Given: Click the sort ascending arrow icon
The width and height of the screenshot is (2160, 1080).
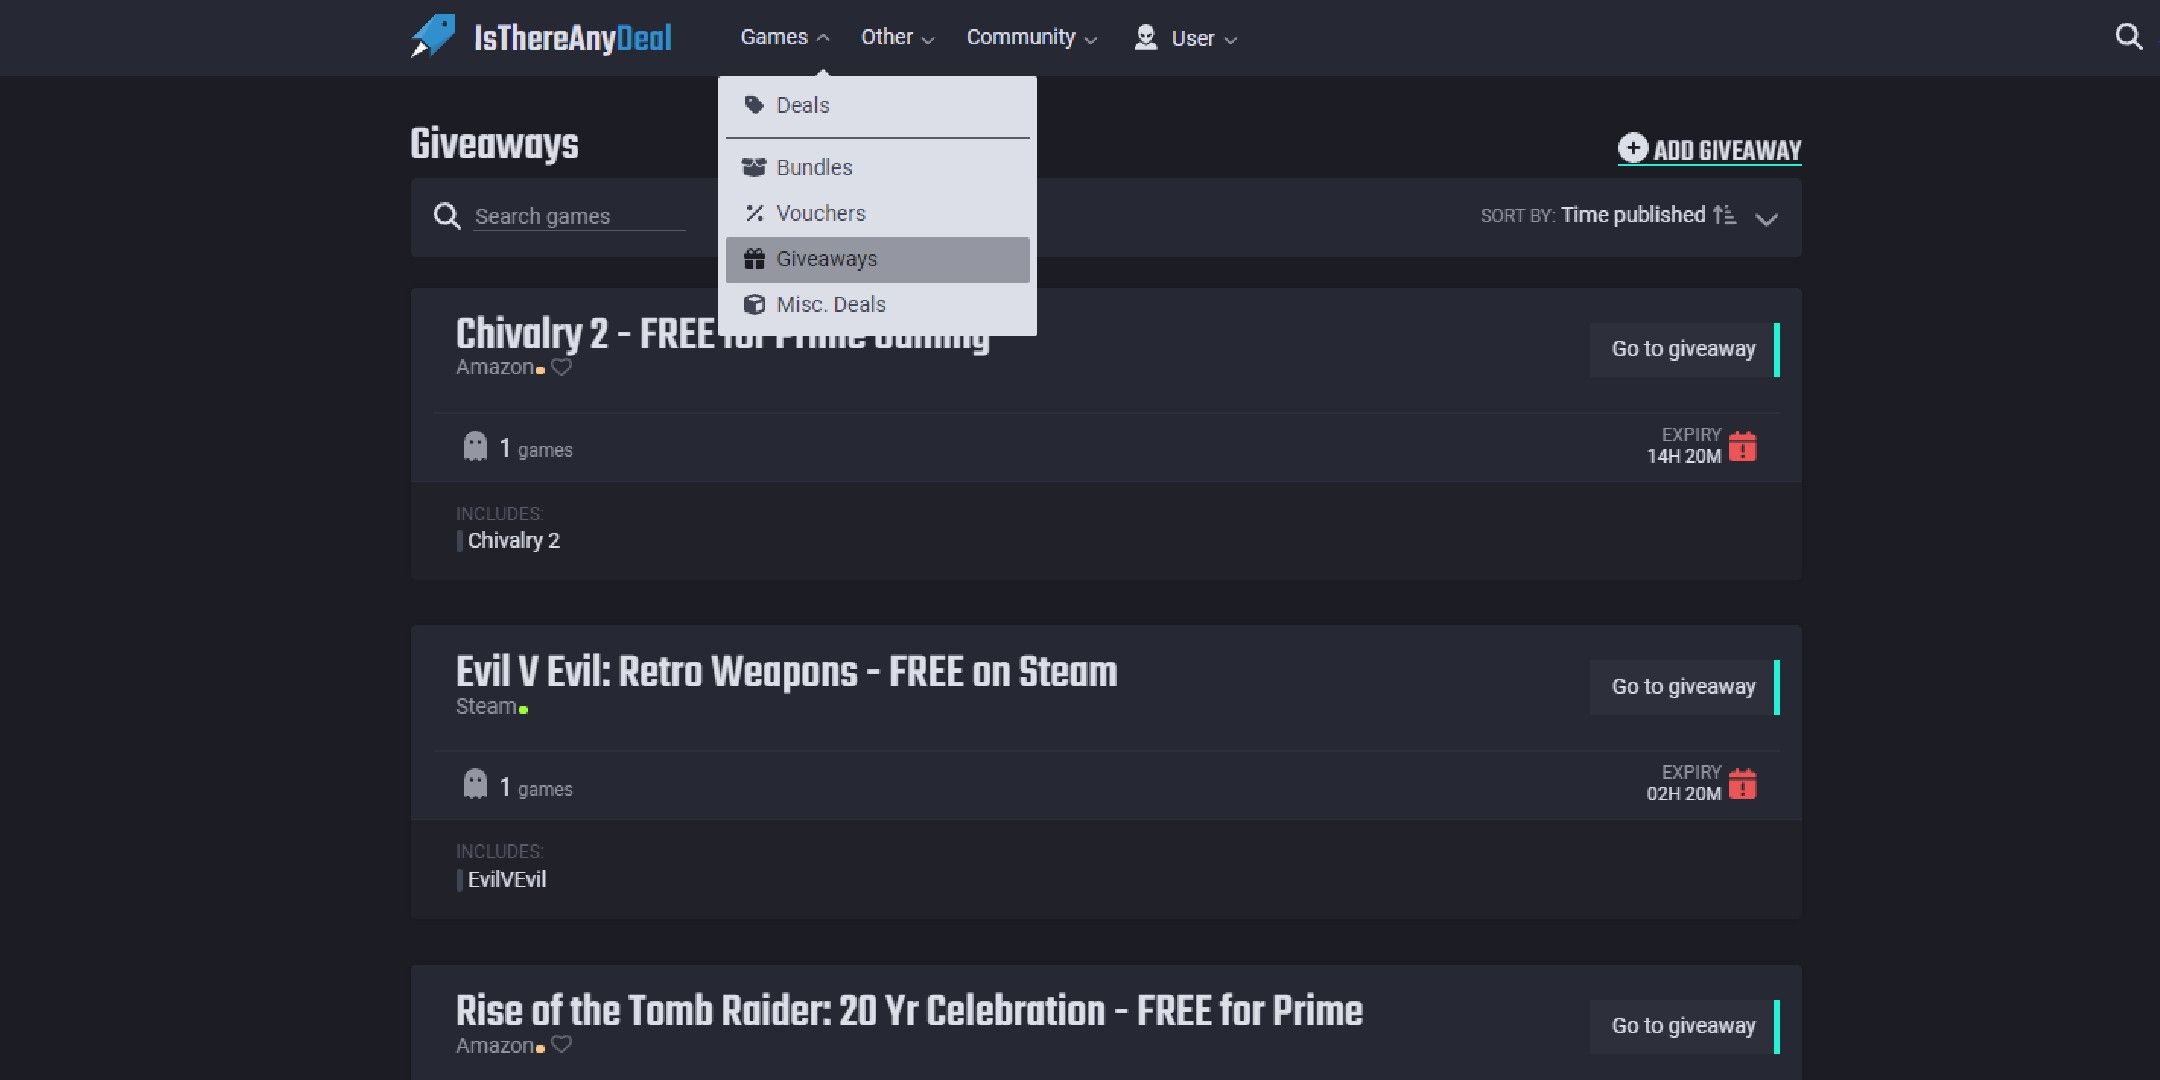Looking at the screenshot, I should [x=1724, y=215].
